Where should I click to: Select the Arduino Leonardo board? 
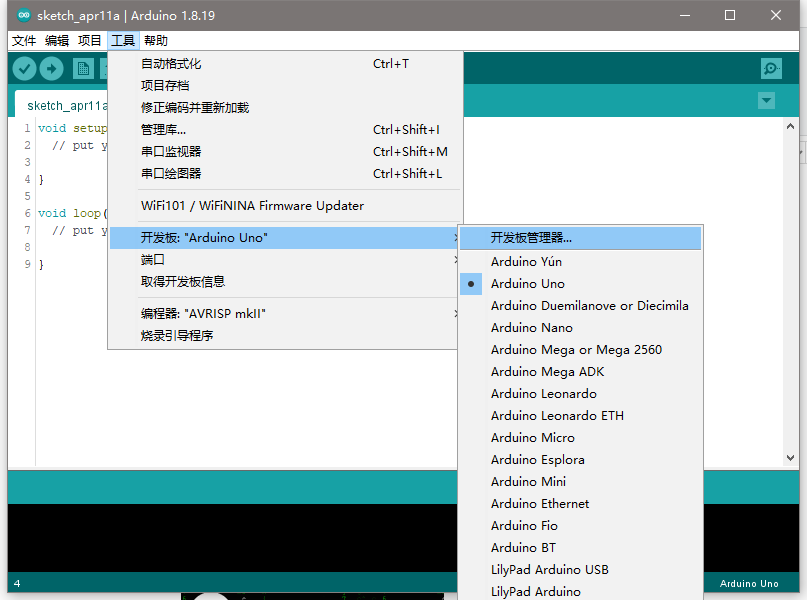(581, 394)
